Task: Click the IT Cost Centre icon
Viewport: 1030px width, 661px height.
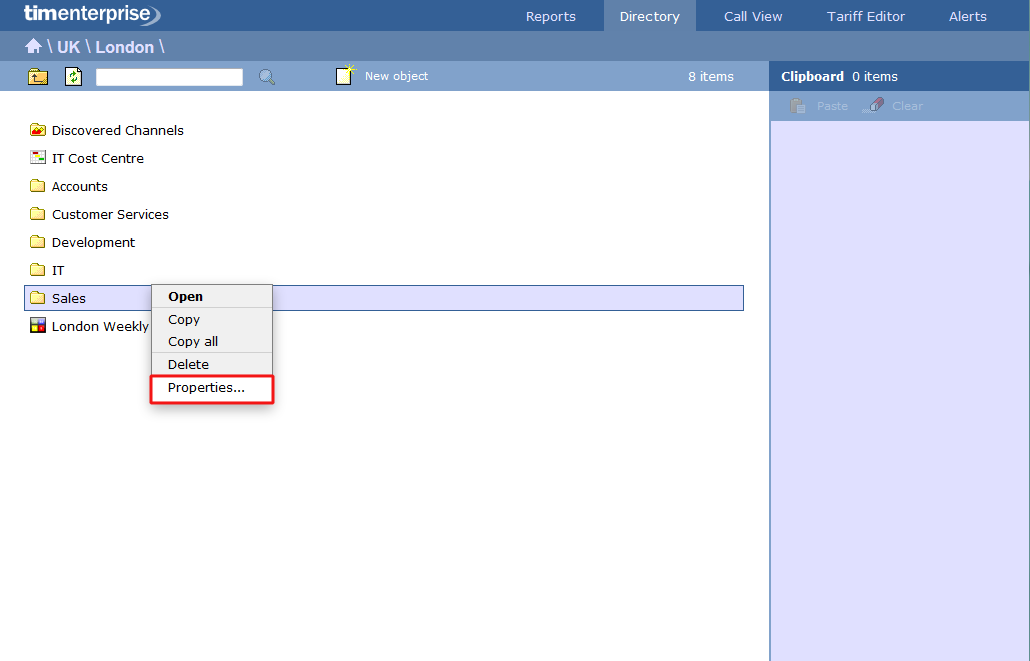Action: click(x=38, y=158)
